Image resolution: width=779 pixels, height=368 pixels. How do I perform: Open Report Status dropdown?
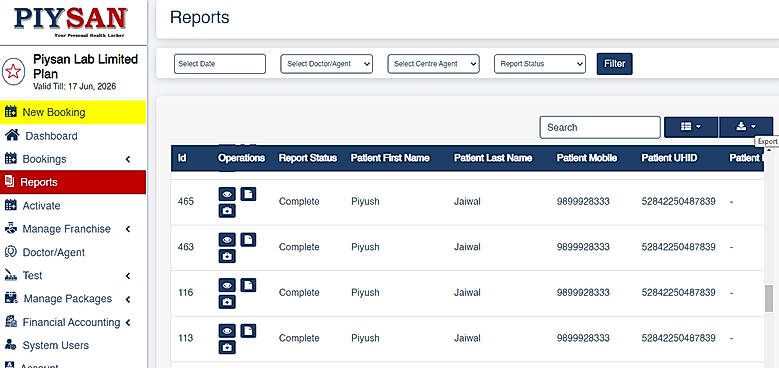(540, 64)
